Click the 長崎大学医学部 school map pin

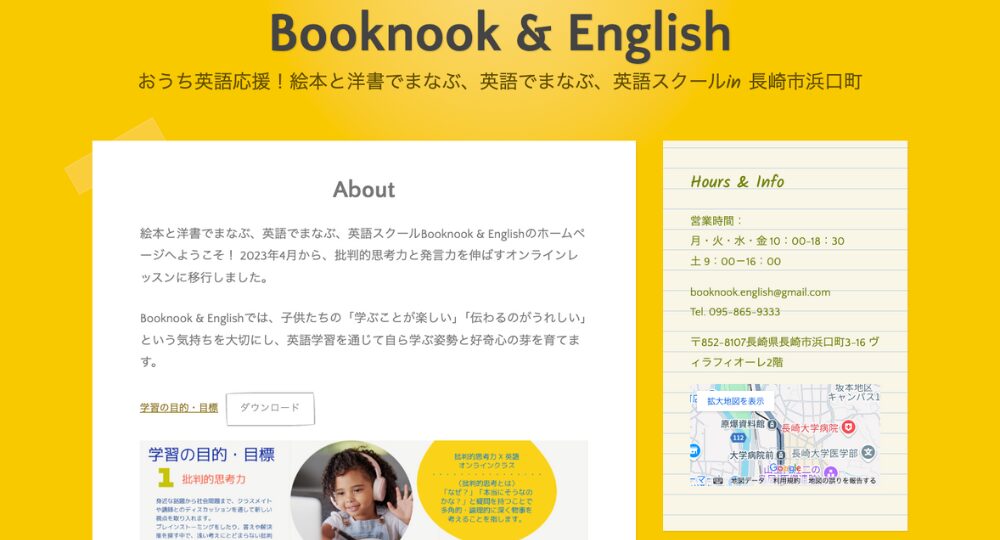pyautogui.click(x=868, y=453)
